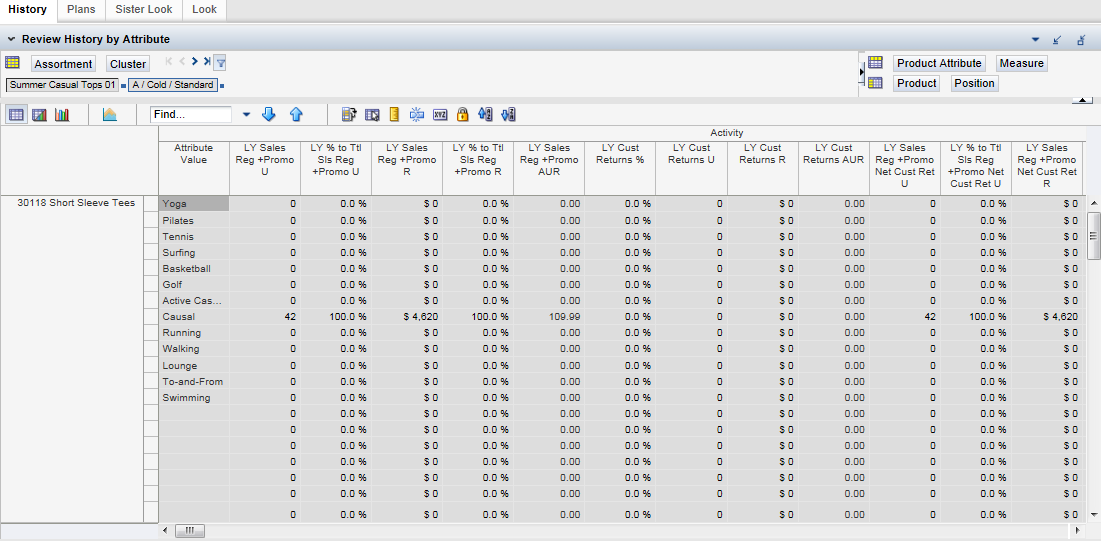Toggle the combined grid and chart view
This screenshot has width=1101, height=543.
(39, 115)
